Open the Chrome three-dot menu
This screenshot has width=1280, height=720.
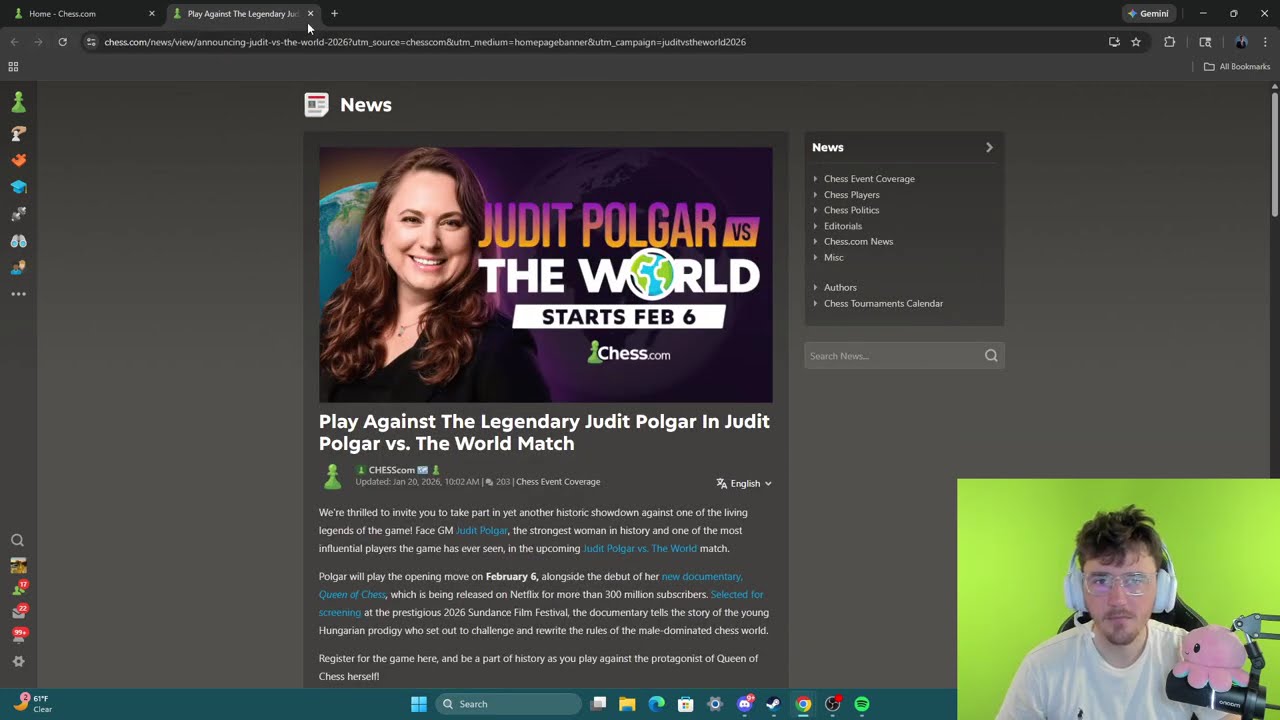(1265, 42)
